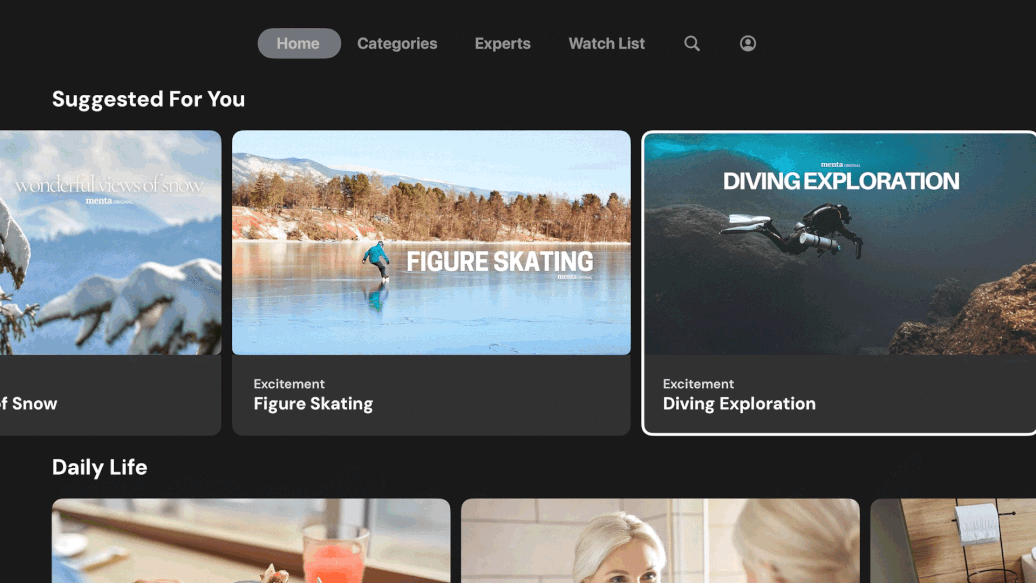
Task: Open the user profile icon
Action: click(748, 44)
